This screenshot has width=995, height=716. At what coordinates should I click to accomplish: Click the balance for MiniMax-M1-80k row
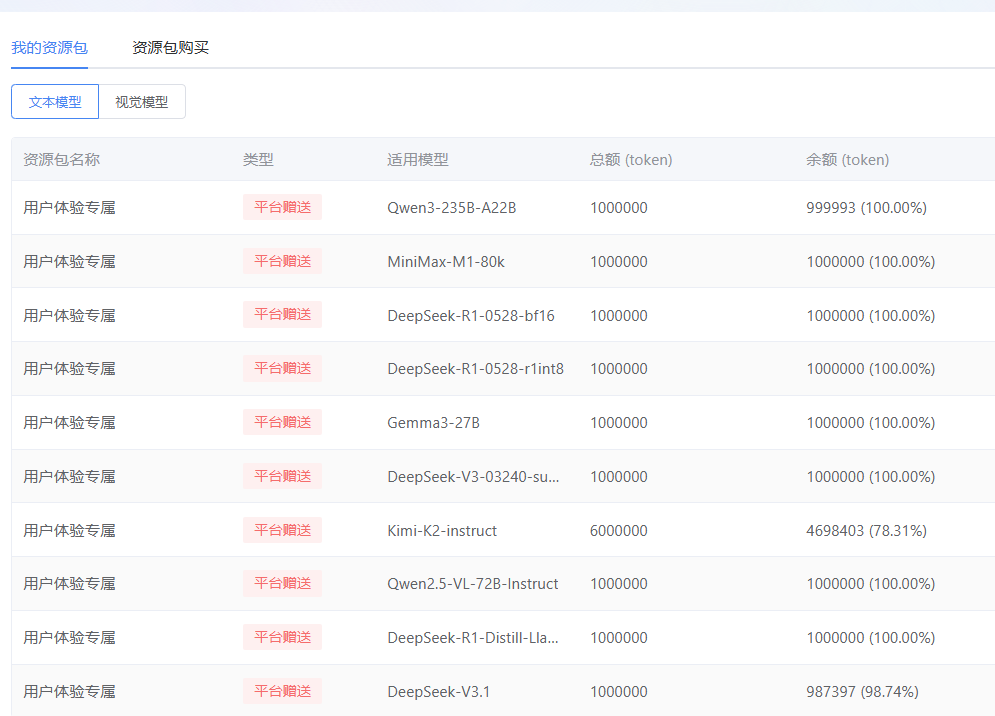(x=871, y=262)
